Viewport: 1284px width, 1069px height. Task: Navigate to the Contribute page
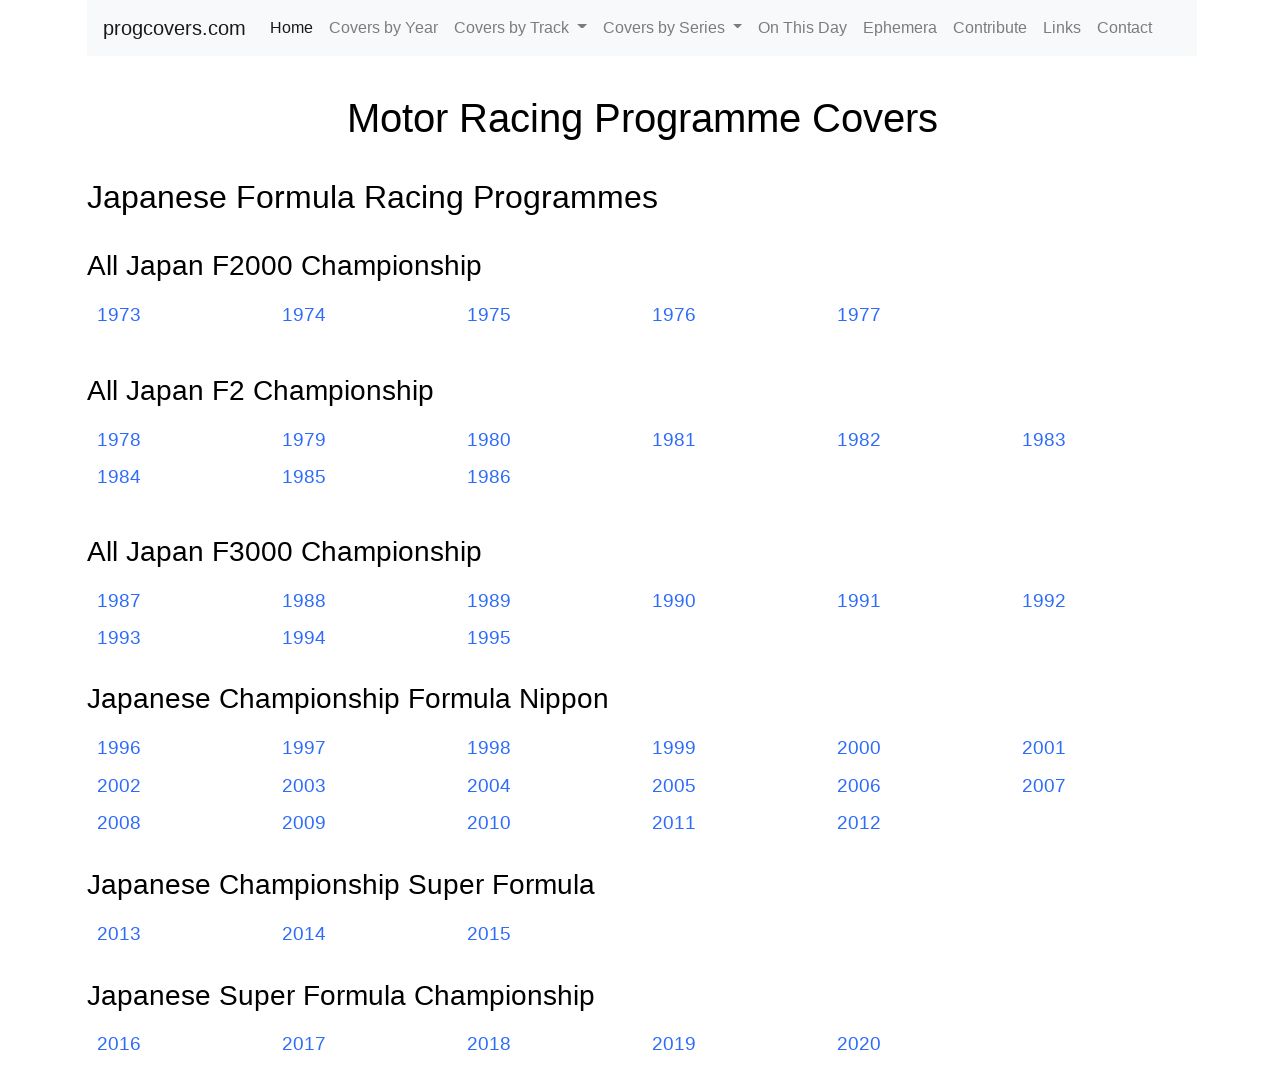(x=989, y=28)
